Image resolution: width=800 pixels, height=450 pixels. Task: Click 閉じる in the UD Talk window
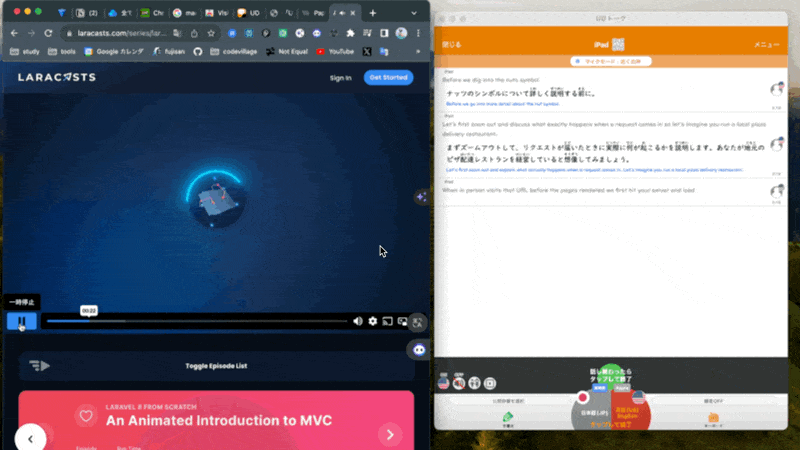(x=452, y=44)
